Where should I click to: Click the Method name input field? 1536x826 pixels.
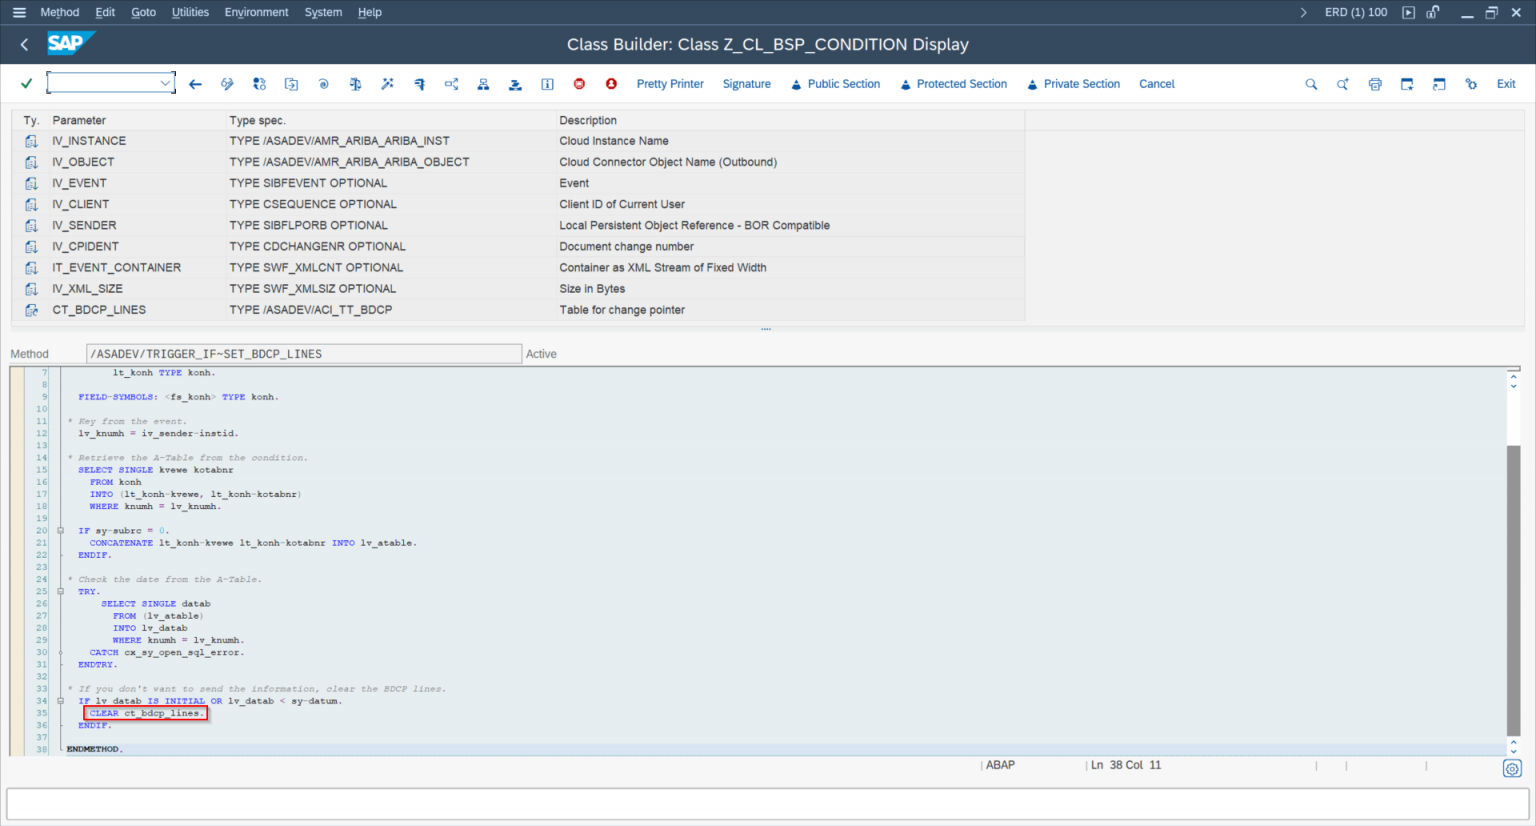[304, 354]
